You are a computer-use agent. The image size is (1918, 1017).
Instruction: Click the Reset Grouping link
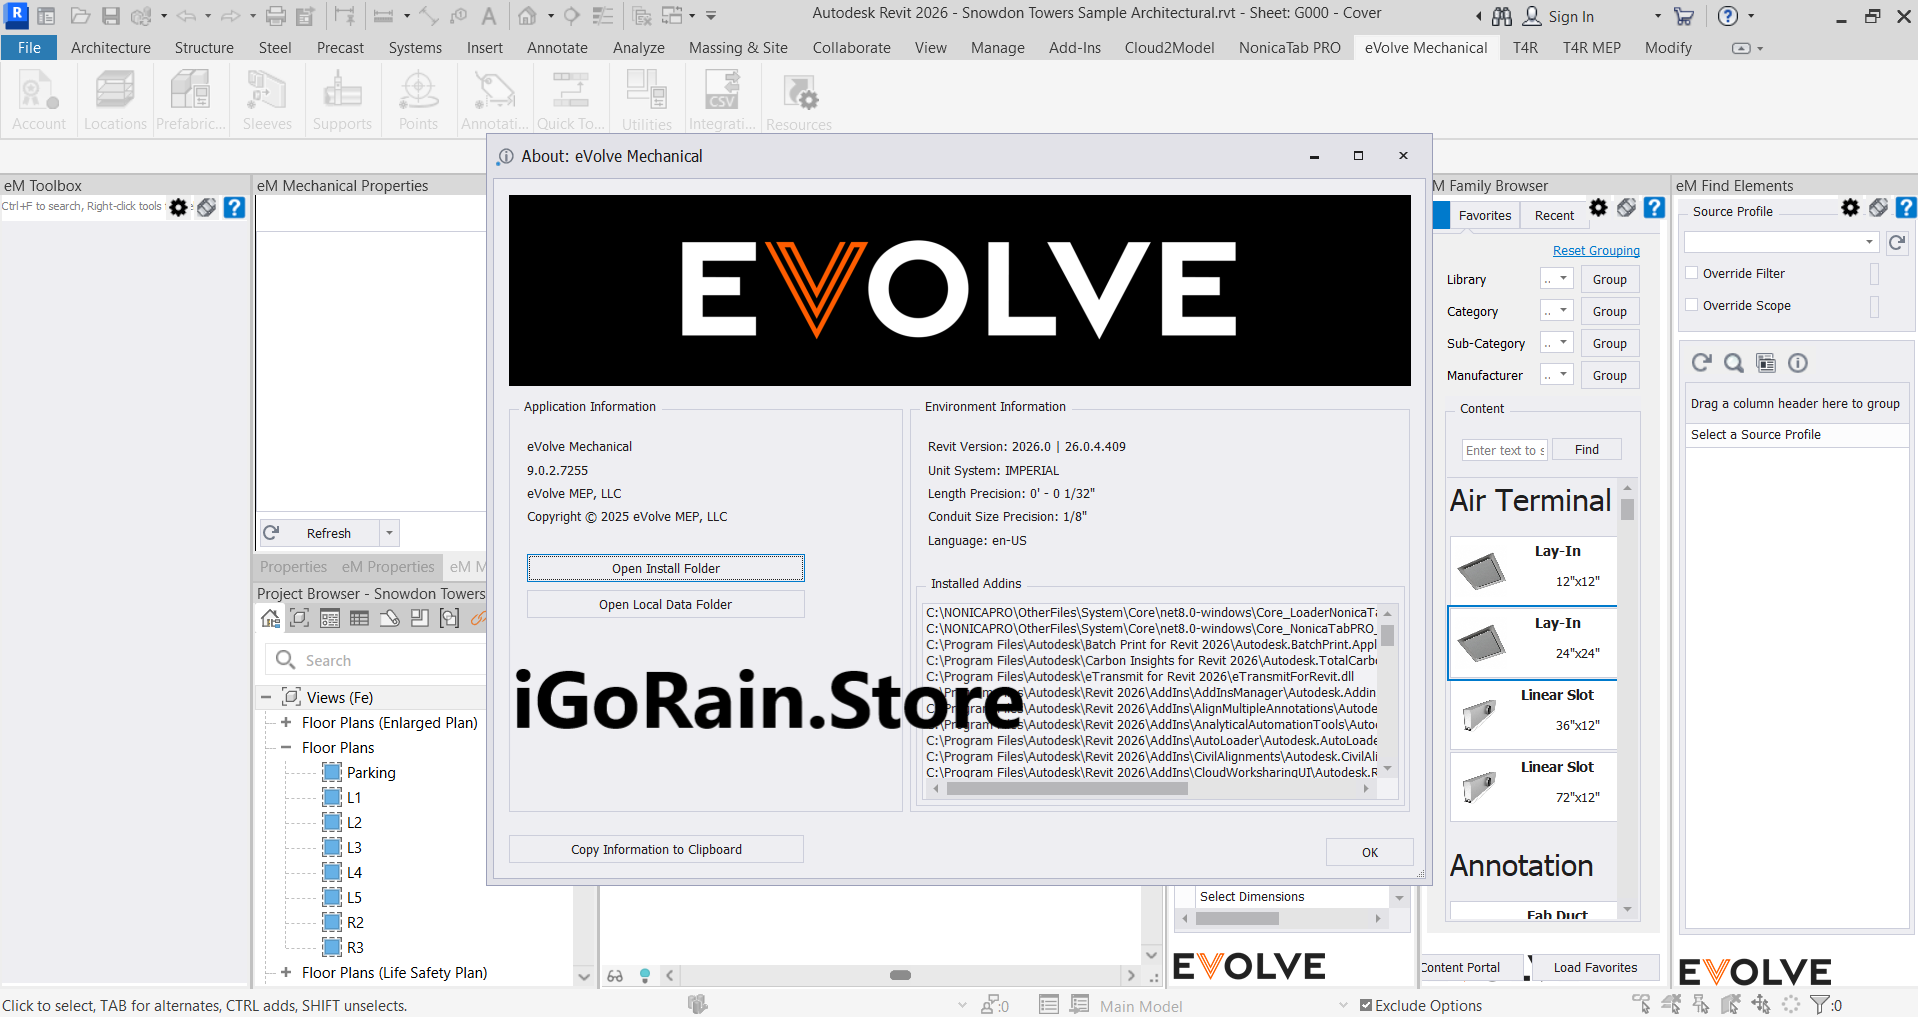pyautogui.click(x=1595, y=250)
